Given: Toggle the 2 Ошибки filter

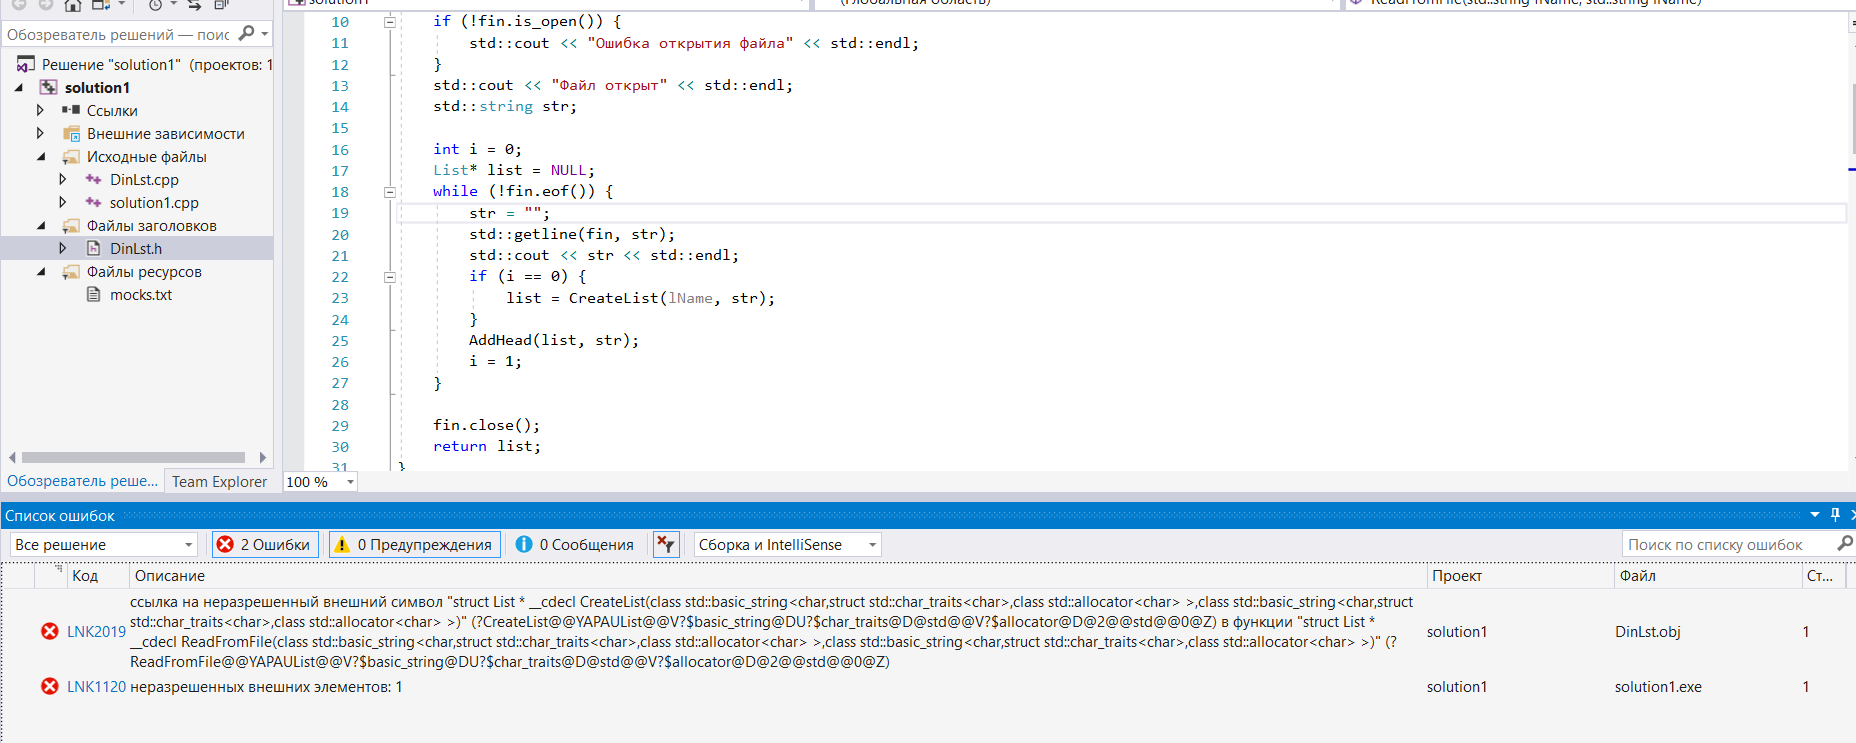Looking at the screenshot, I should 265,544.
